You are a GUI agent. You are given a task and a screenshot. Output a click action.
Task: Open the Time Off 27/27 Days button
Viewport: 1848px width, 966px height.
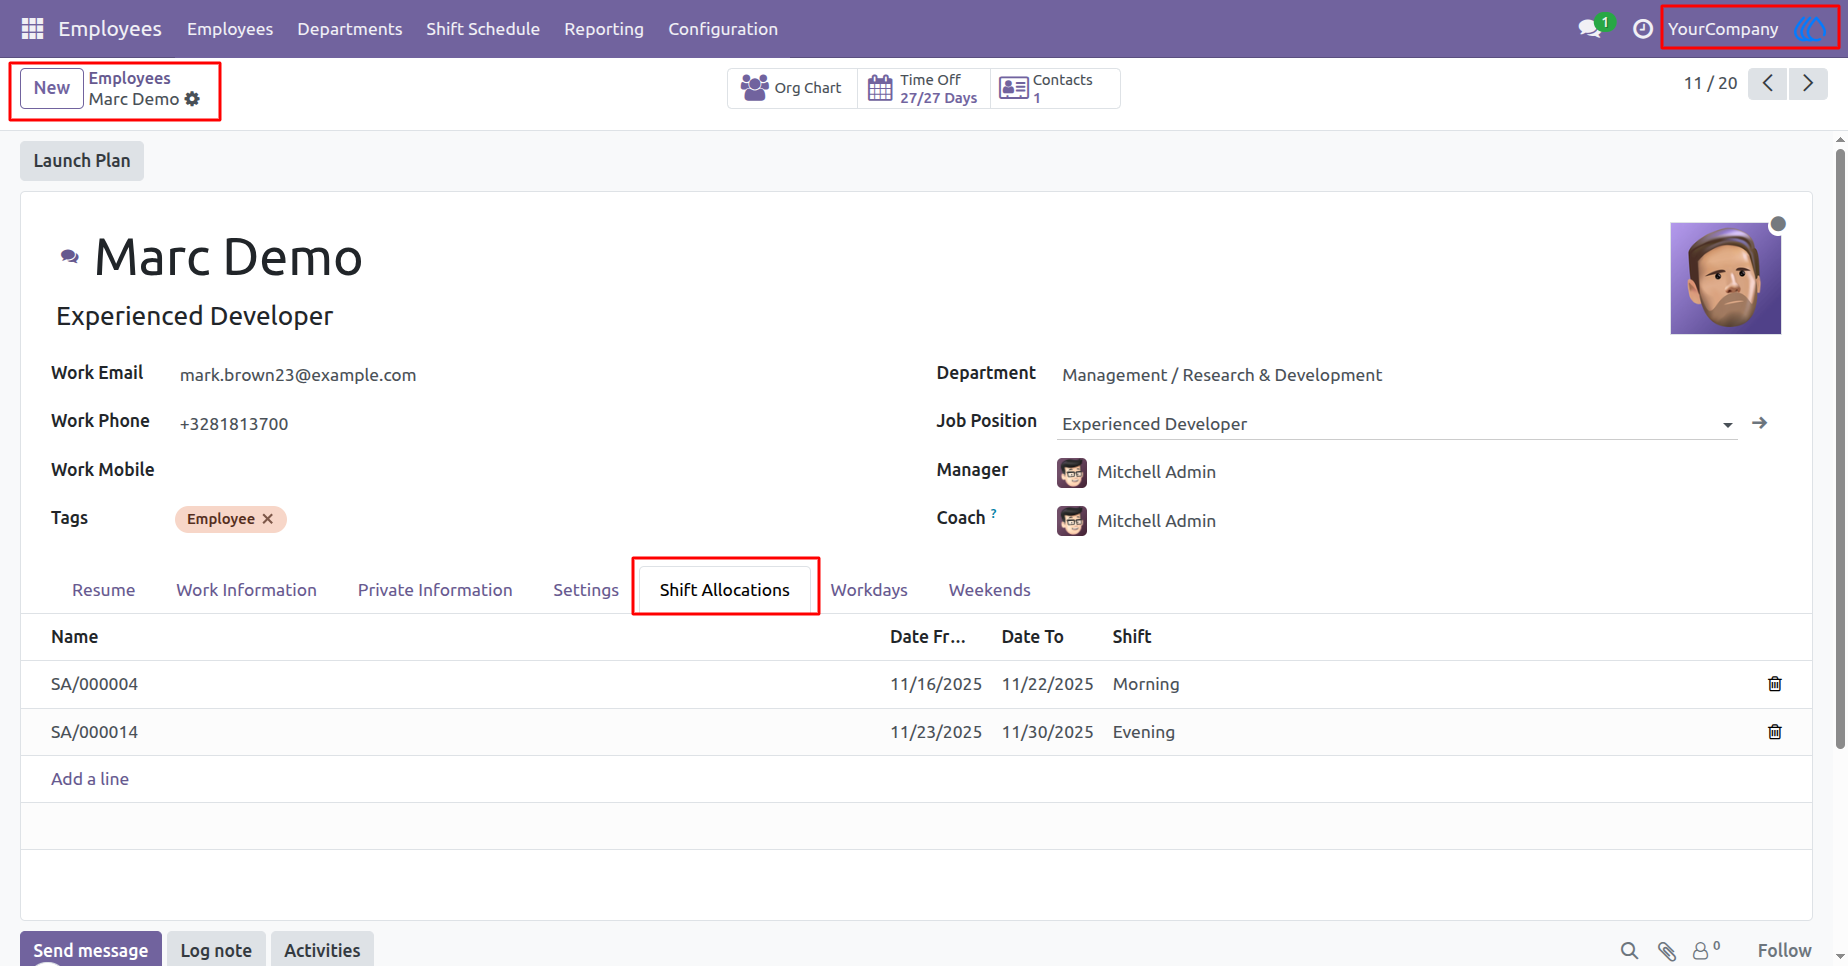(x=923, y=89)
